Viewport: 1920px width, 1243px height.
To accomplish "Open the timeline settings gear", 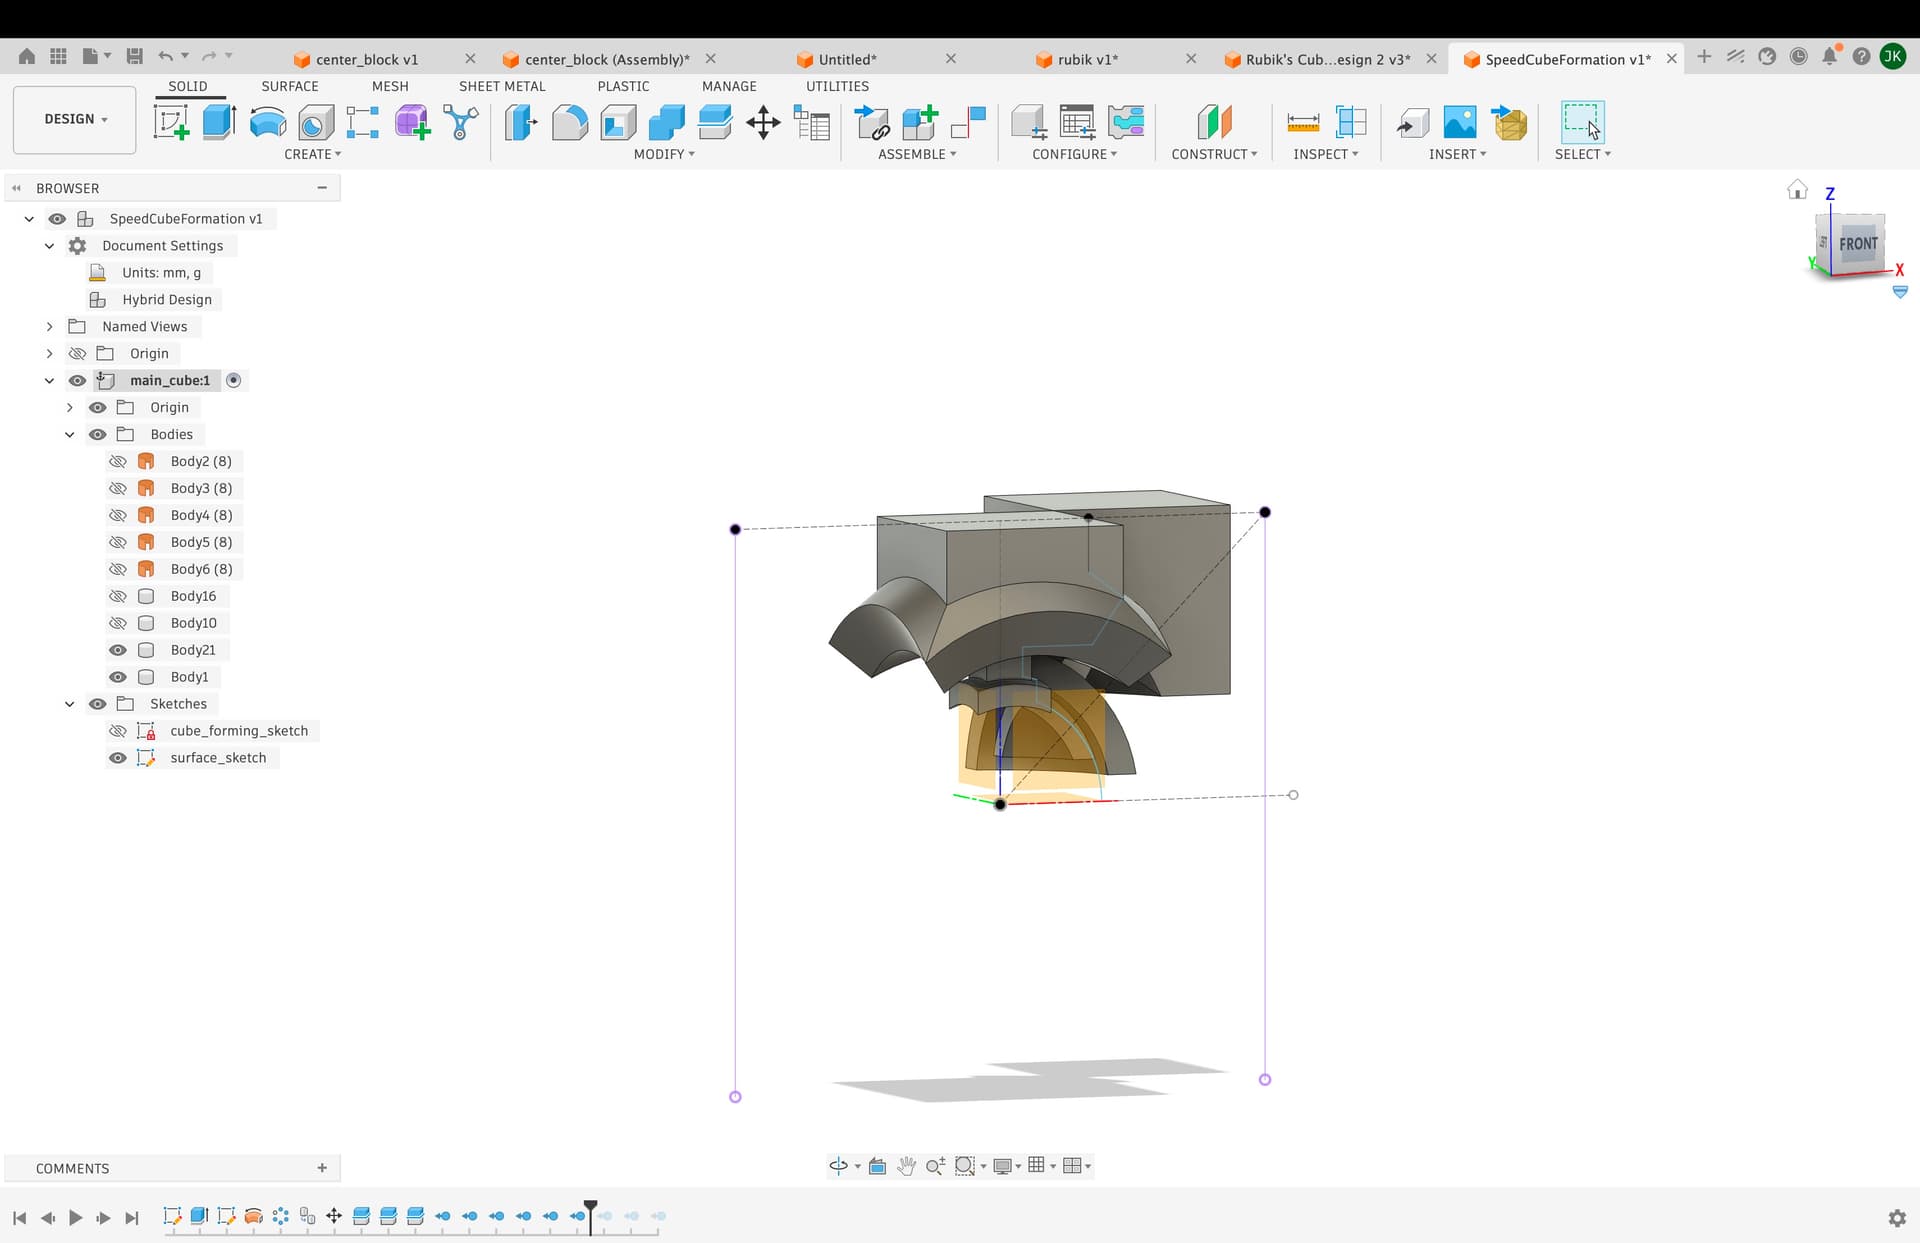I will tap(1897, 1218).
